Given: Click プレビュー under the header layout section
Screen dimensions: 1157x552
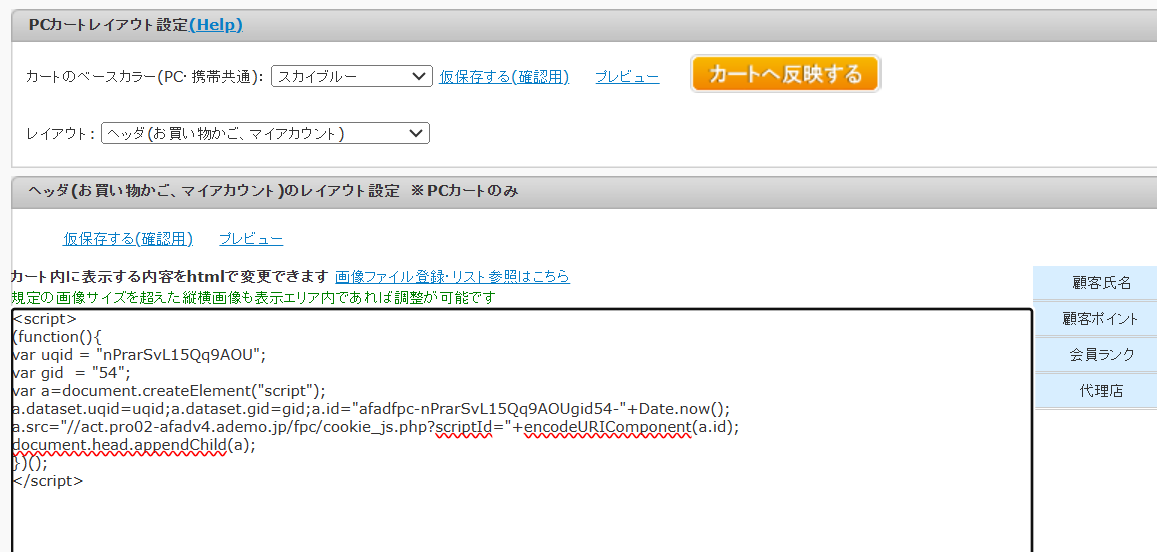Looking at the screenshot, I should pyautogui.click(x=251, y=239).
